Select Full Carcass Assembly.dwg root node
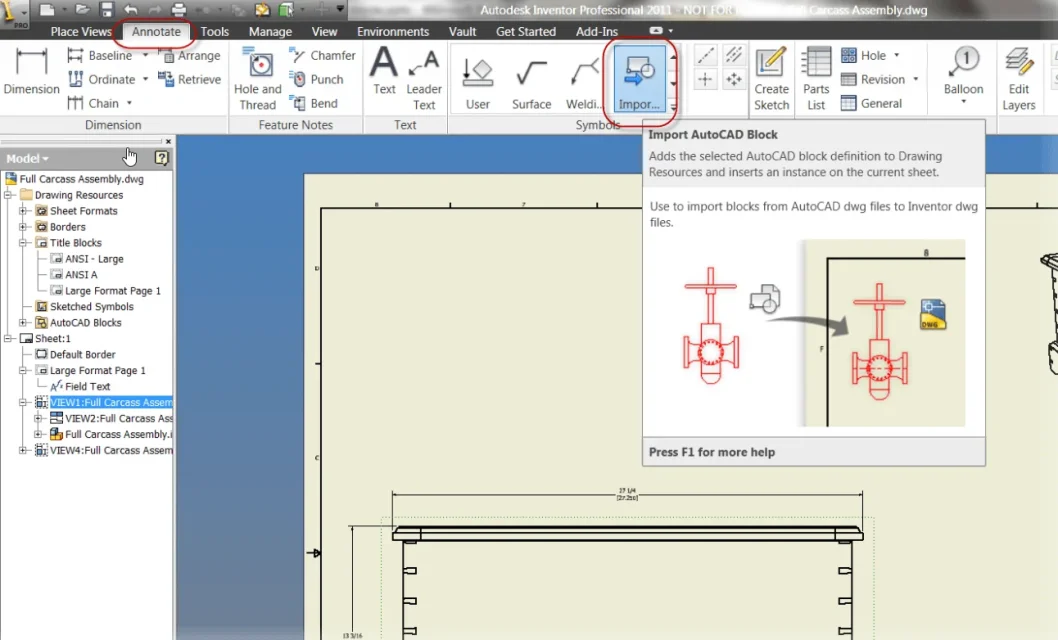Image resolution: width=1058 pixels, height=640 pixels. (81, 179)
